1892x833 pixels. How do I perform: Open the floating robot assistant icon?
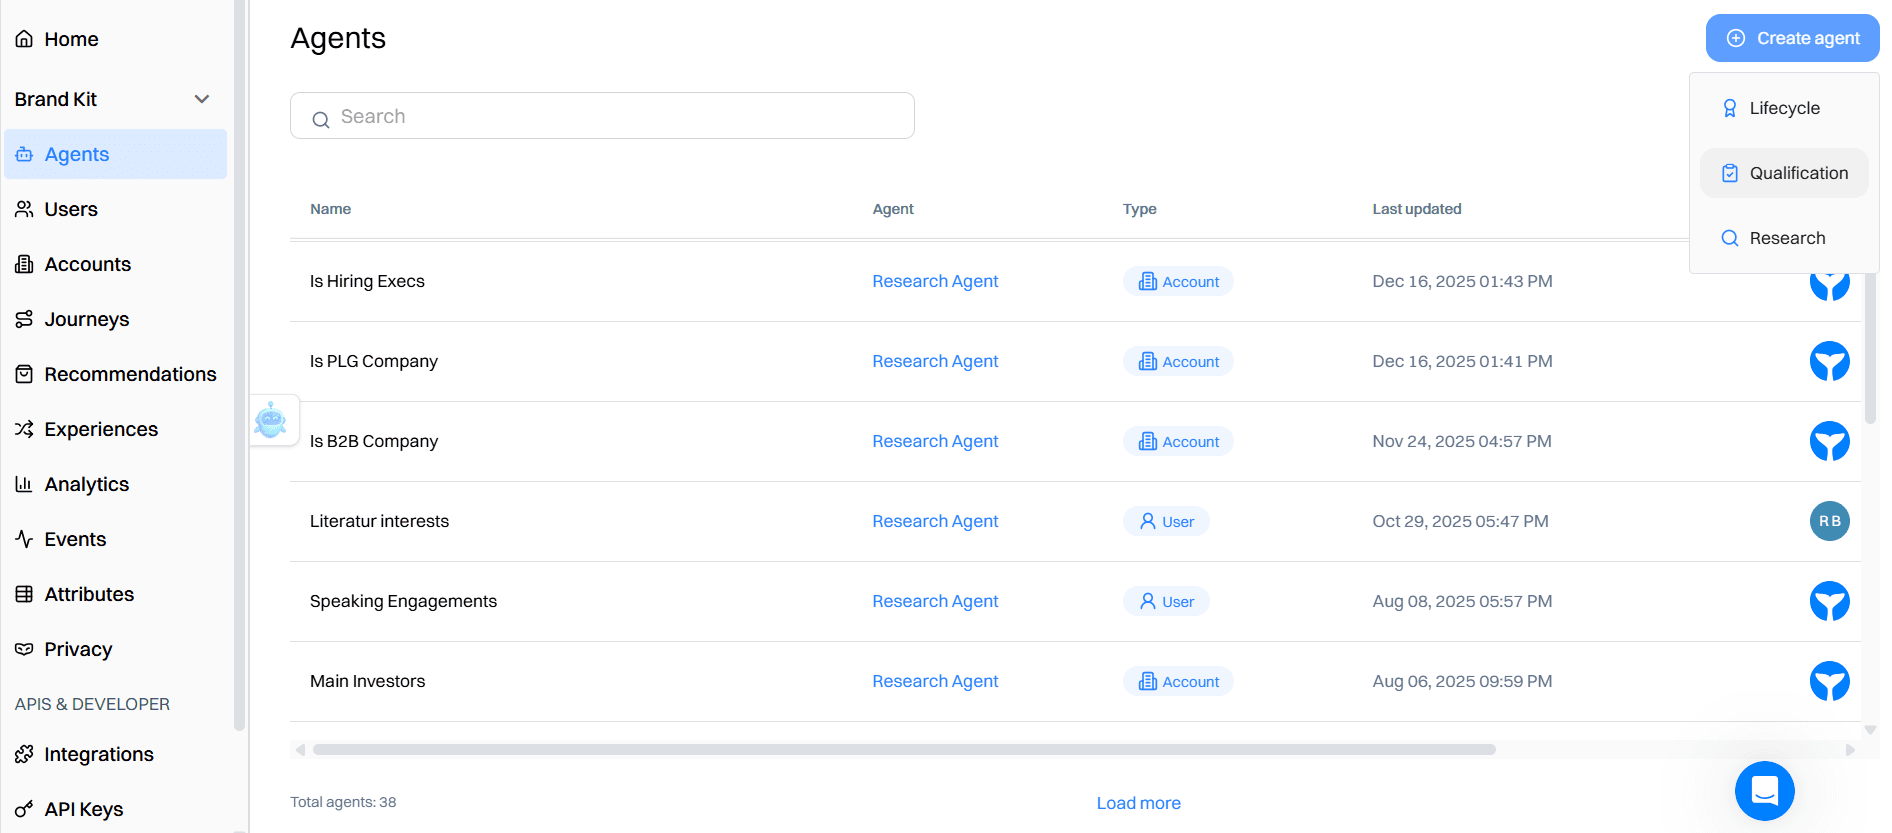point(270,420)
